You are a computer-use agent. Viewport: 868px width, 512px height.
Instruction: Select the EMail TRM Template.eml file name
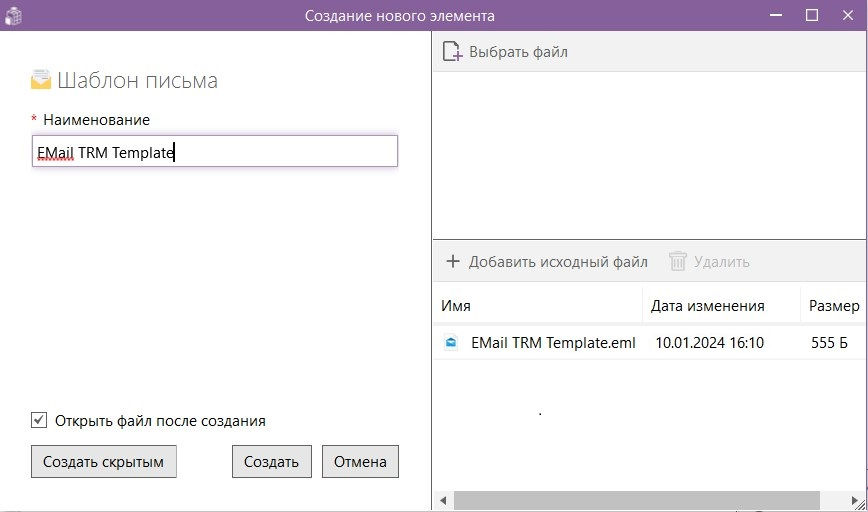click(553, 343)
